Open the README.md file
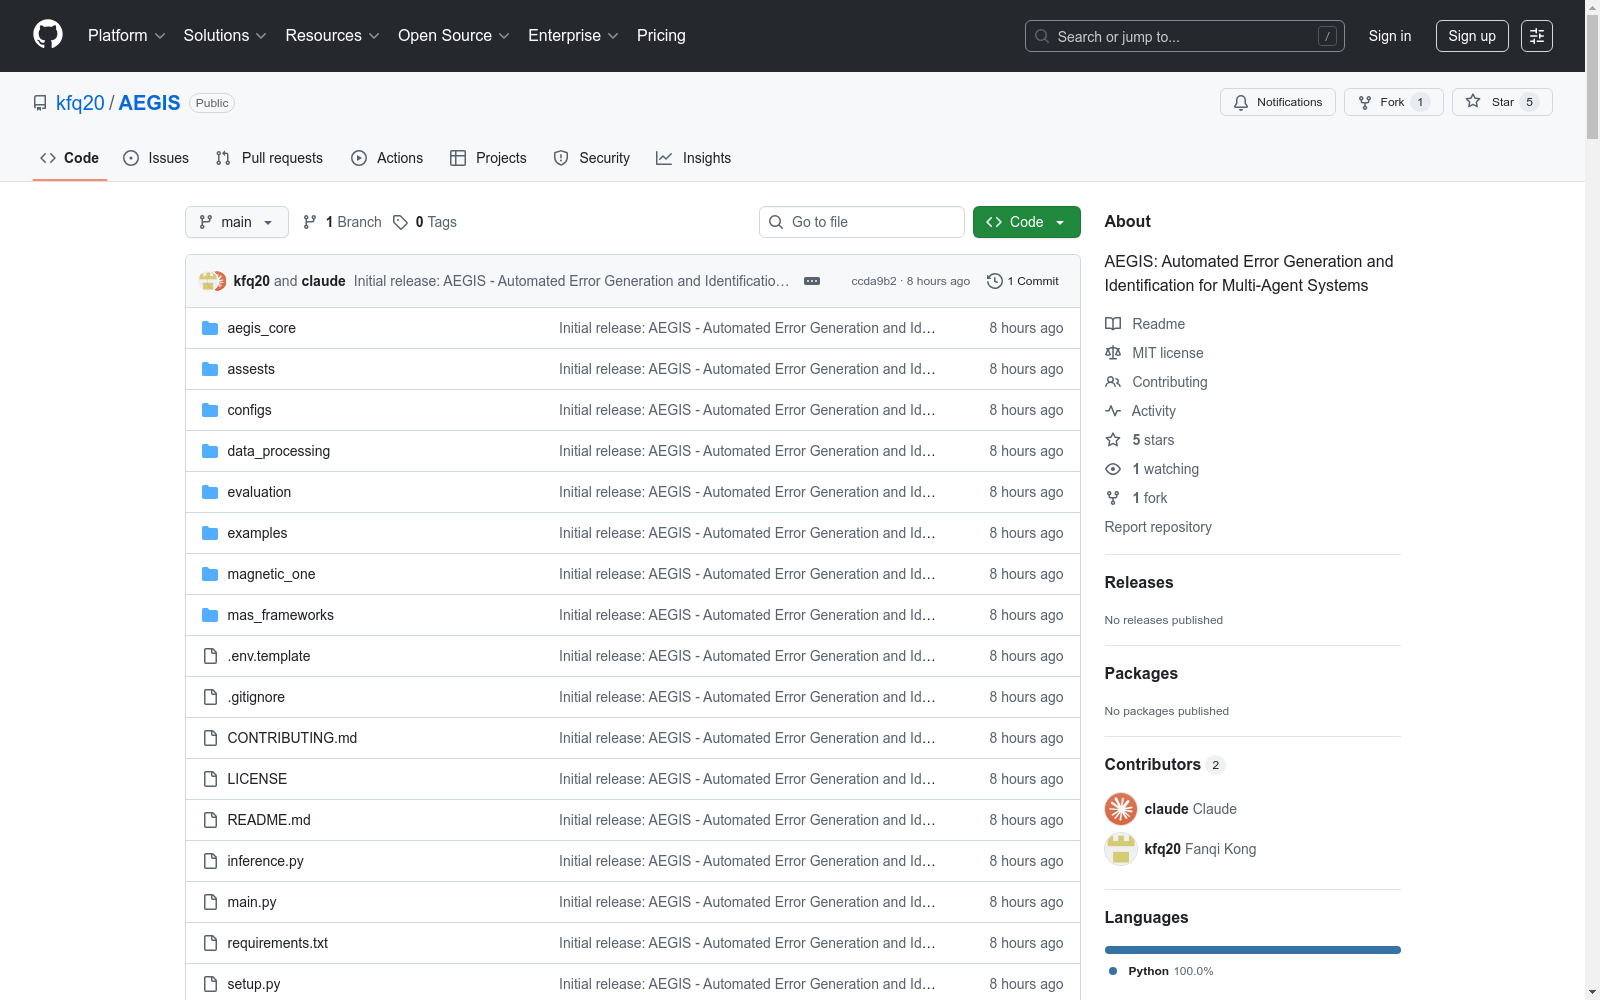1600x1000 pixels. (269, 820)
